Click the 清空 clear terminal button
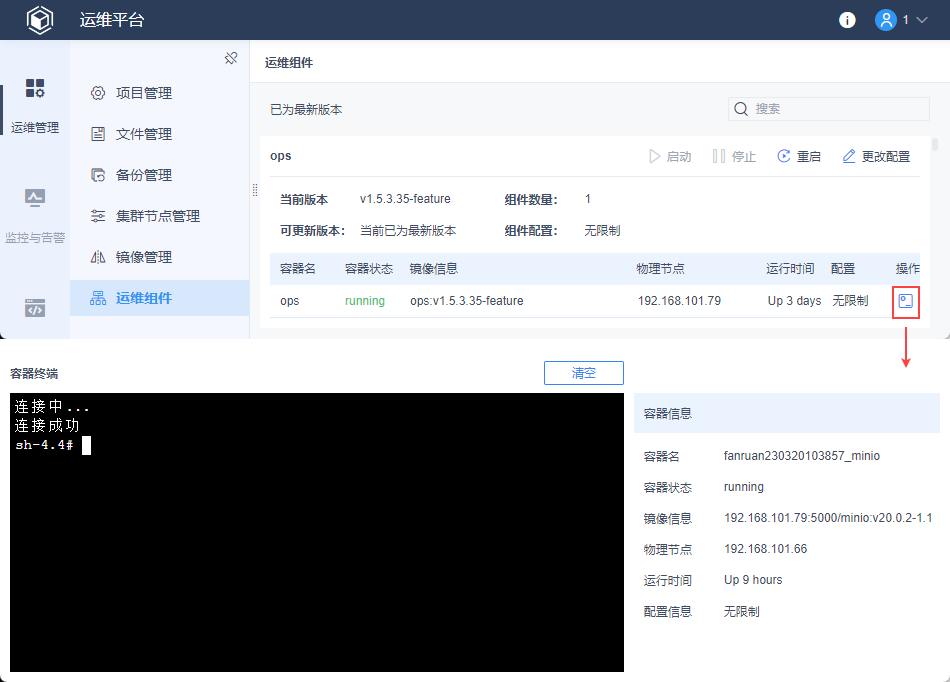The width and height of the screenshot is (950, 682). 583,373
